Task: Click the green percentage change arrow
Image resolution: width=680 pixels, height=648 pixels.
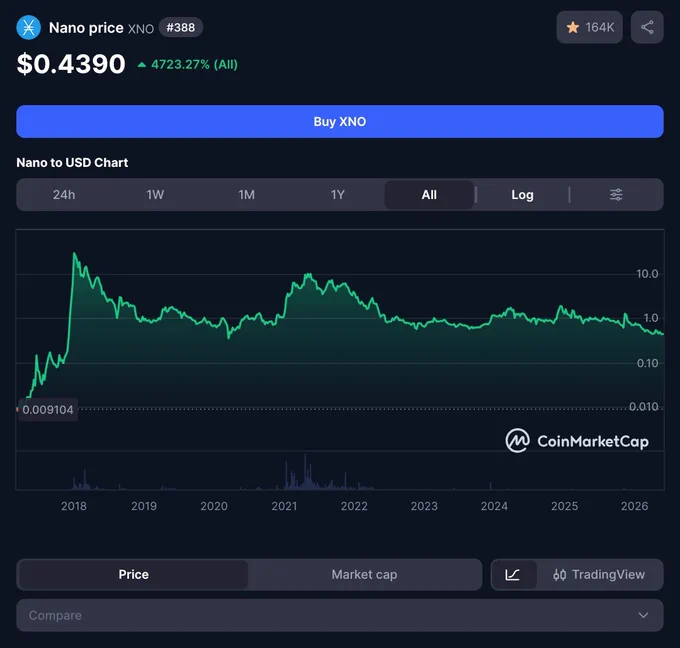Action: (141, 65)
